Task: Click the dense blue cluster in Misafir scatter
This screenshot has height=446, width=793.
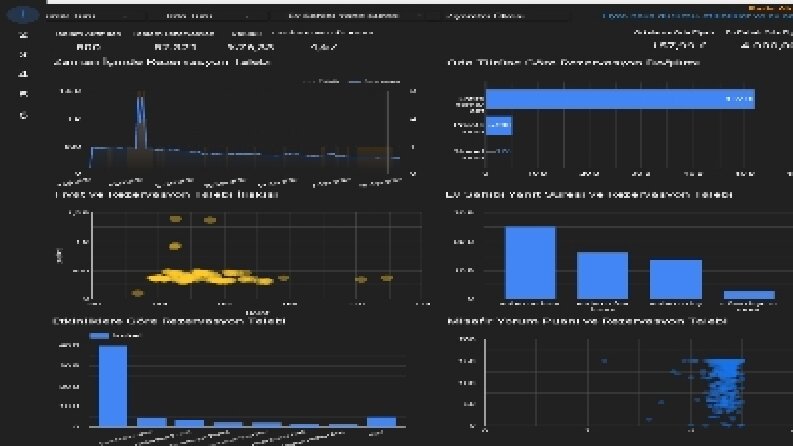Action: click(x=724, y=385)
